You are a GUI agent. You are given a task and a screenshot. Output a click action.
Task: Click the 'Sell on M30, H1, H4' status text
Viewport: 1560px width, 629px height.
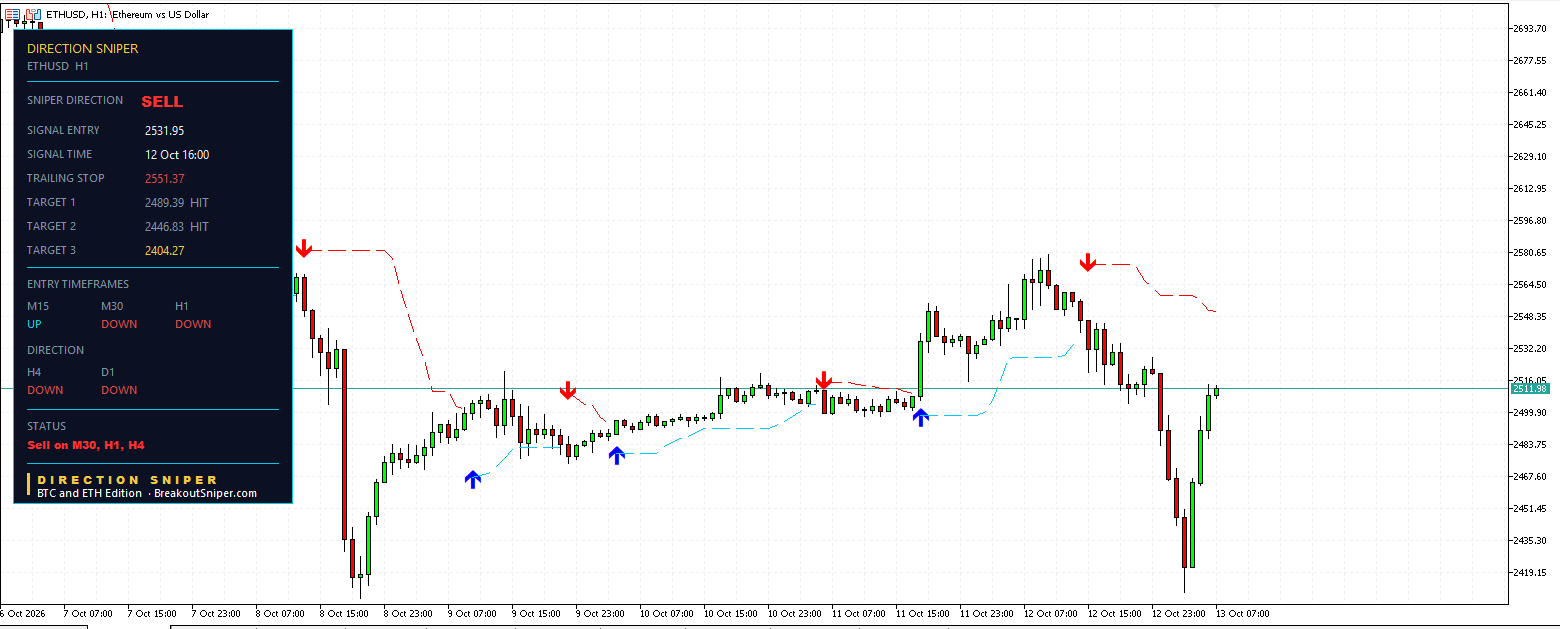[x=87, y=445]
